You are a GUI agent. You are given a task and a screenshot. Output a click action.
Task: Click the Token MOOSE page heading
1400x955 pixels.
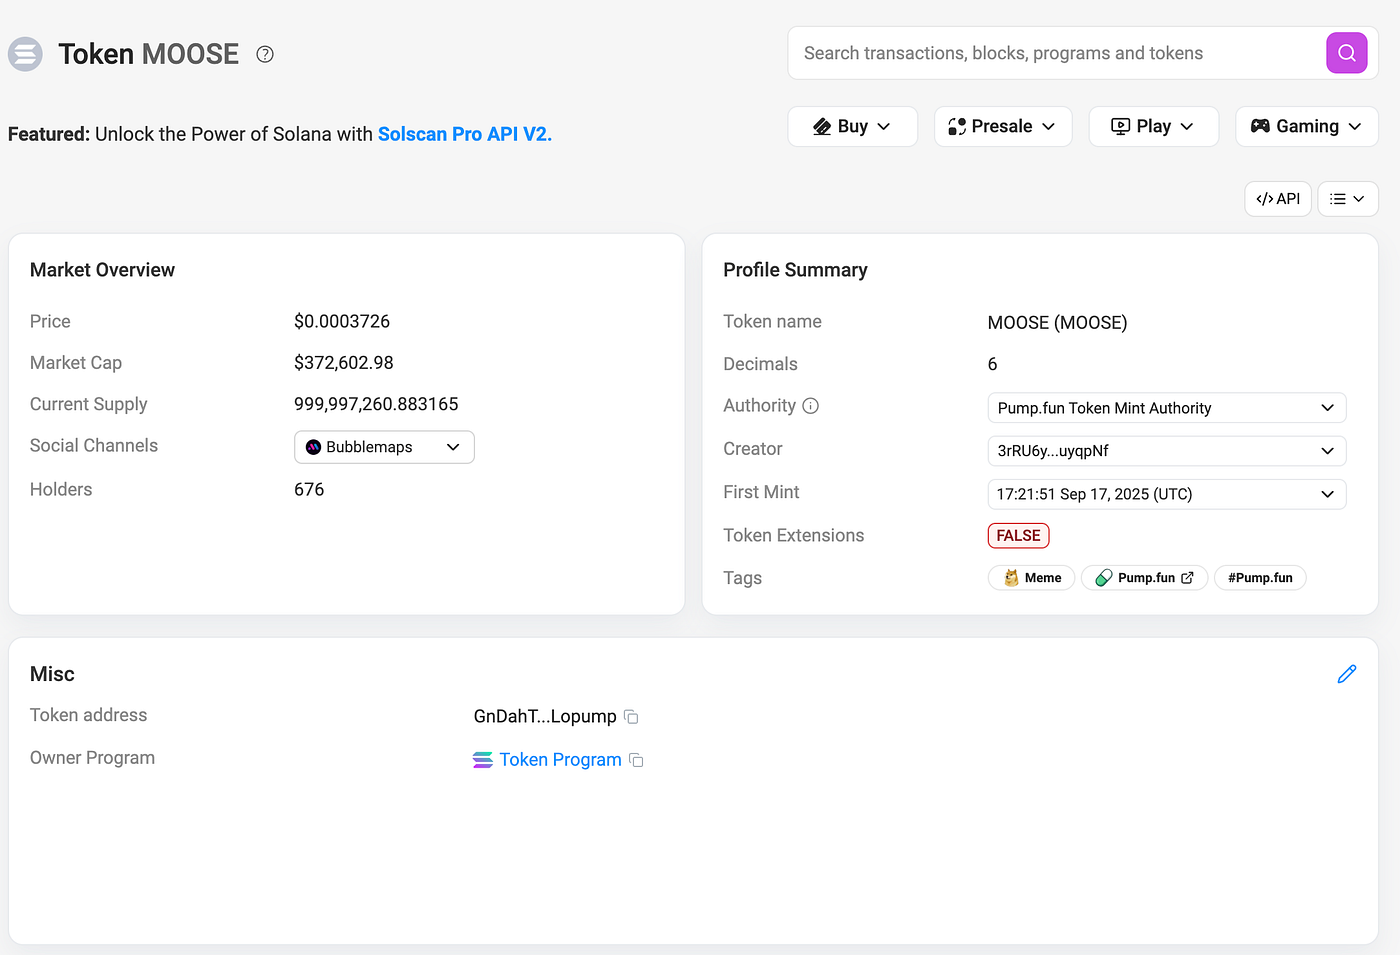[148, 54]
